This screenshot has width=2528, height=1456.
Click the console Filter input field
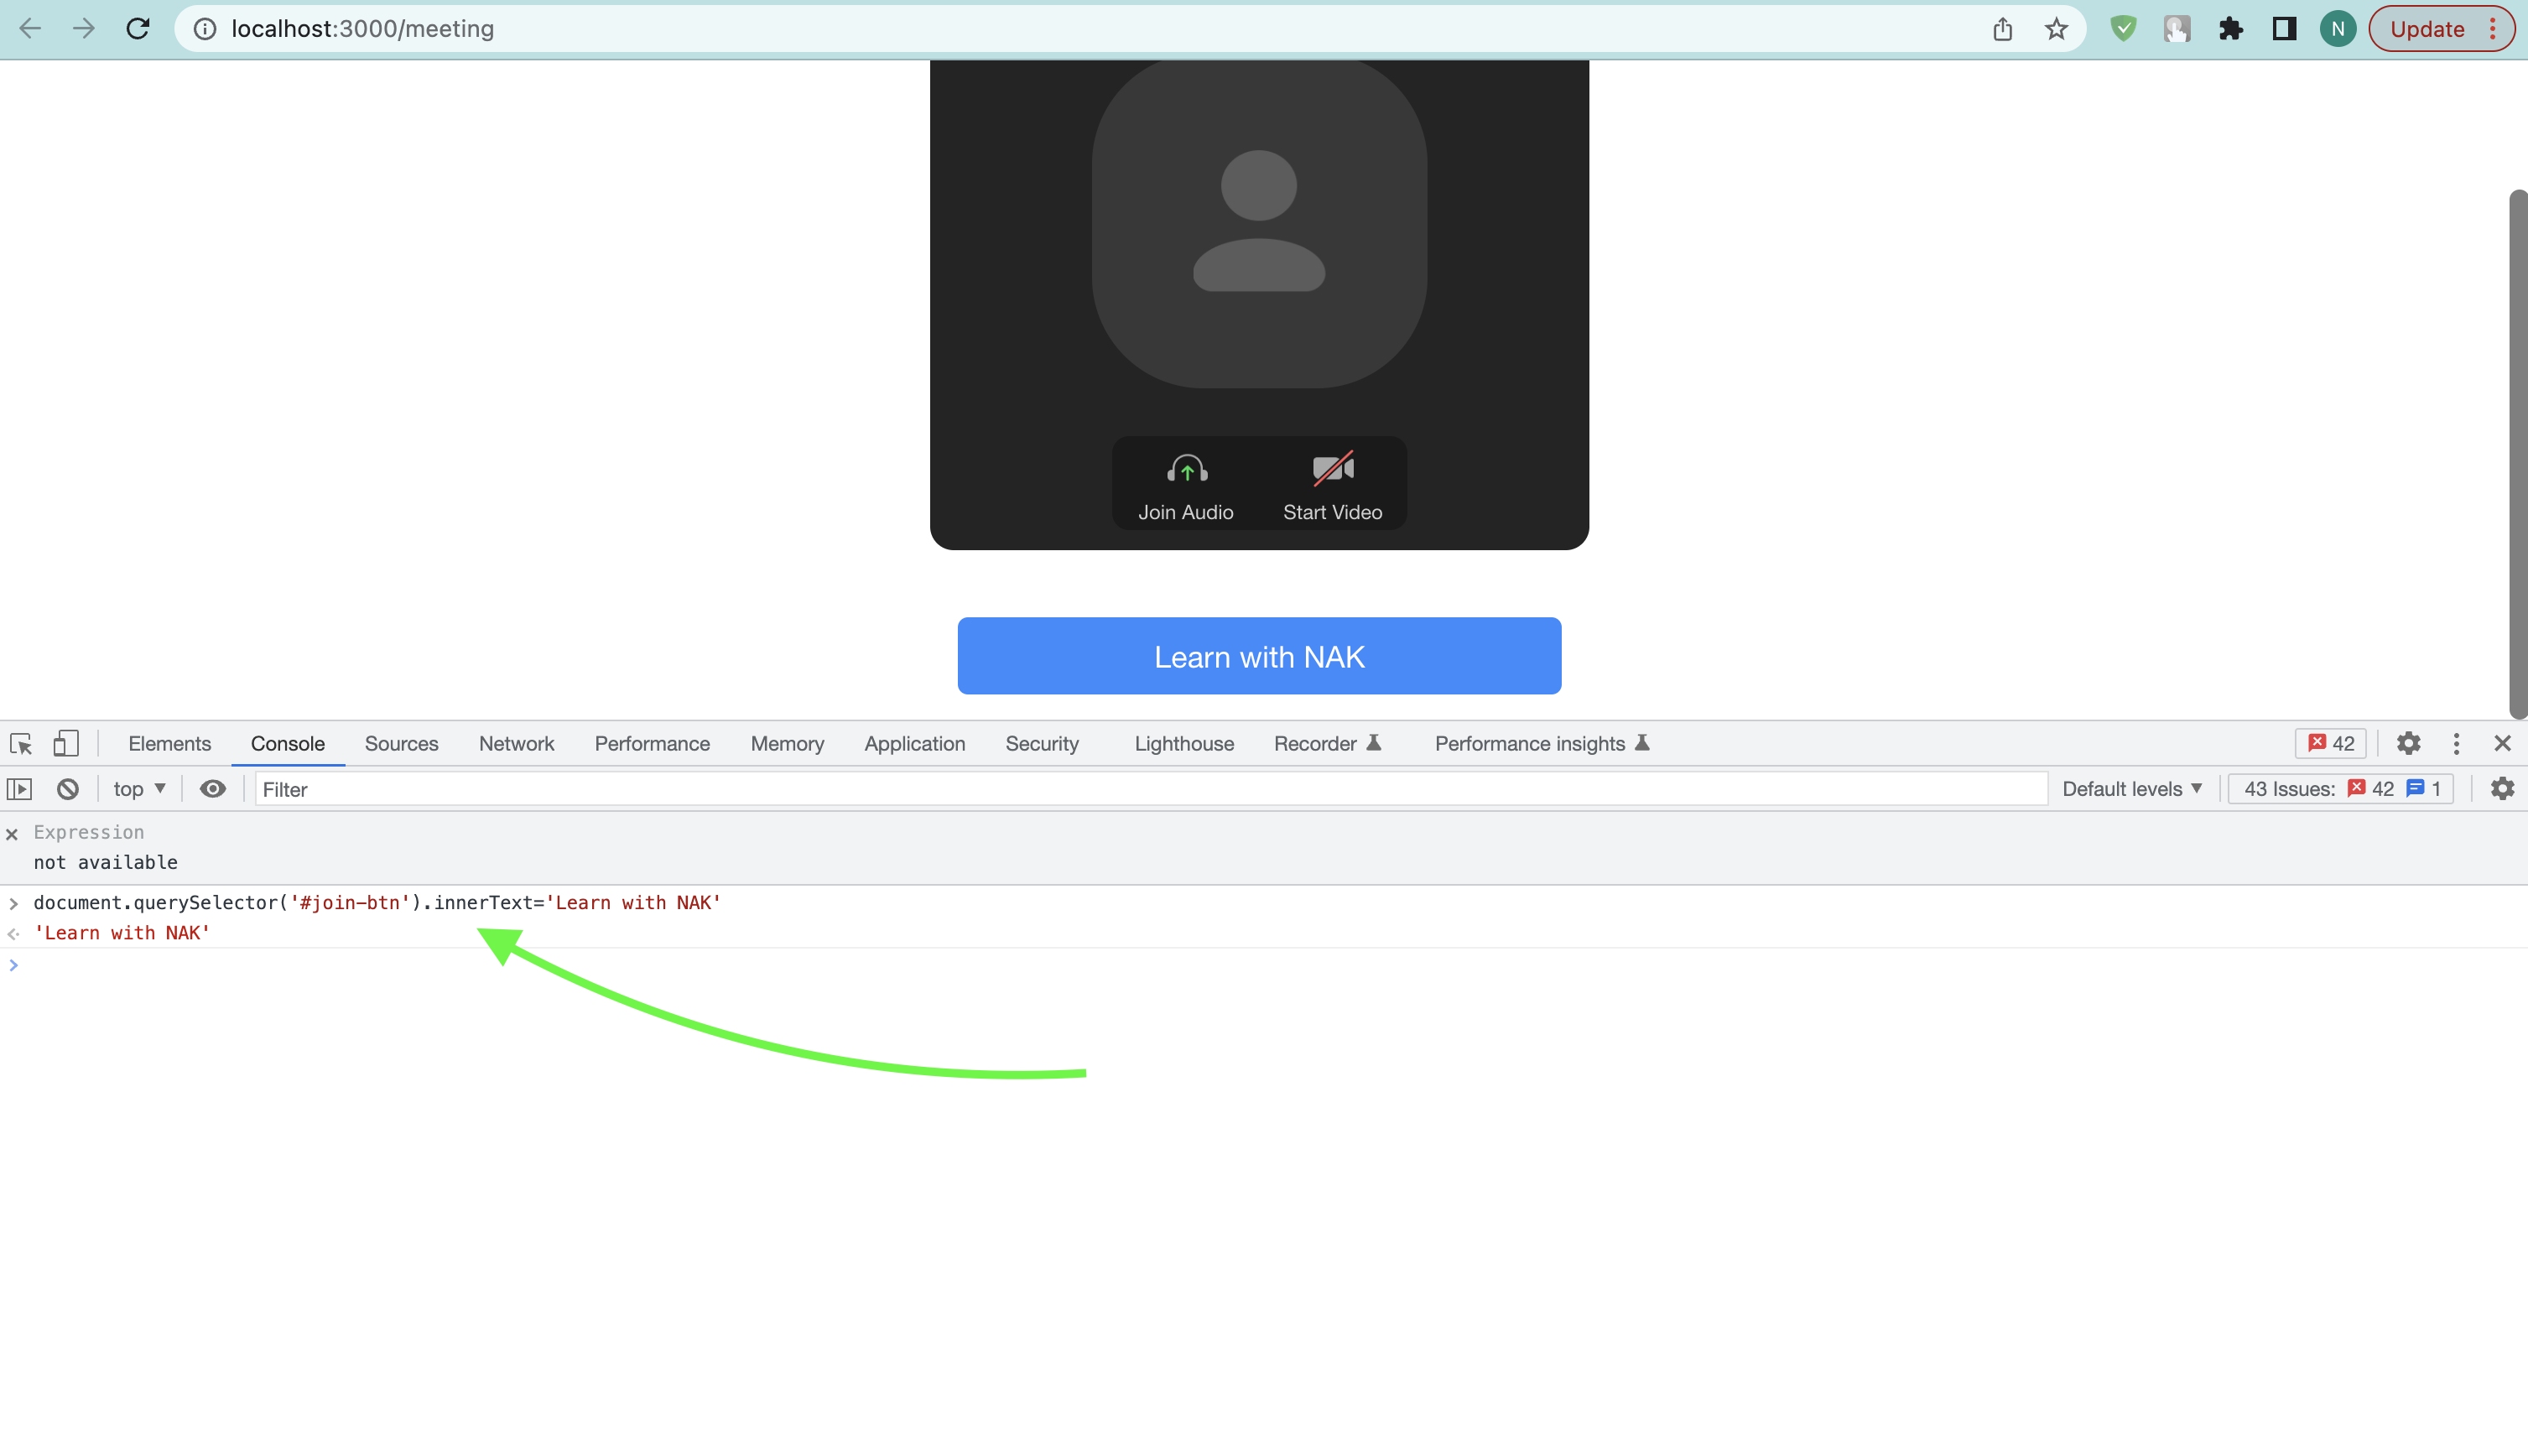[x=1150, y=789]
